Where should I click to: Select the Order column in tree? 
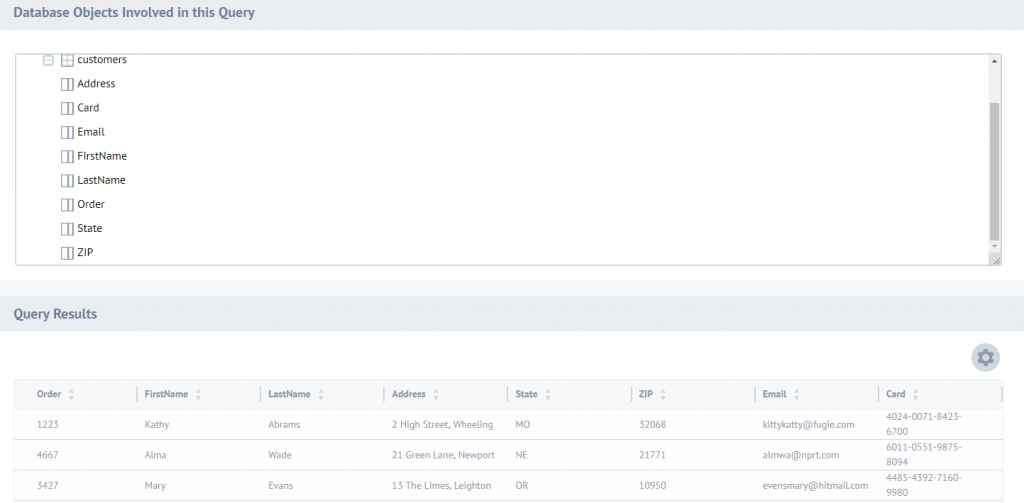[91, 205]
